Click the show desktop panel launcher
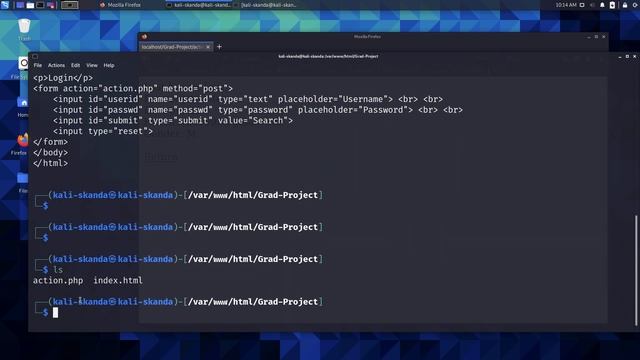This screenshot has width=640, height=360. (x=20, y=5)
